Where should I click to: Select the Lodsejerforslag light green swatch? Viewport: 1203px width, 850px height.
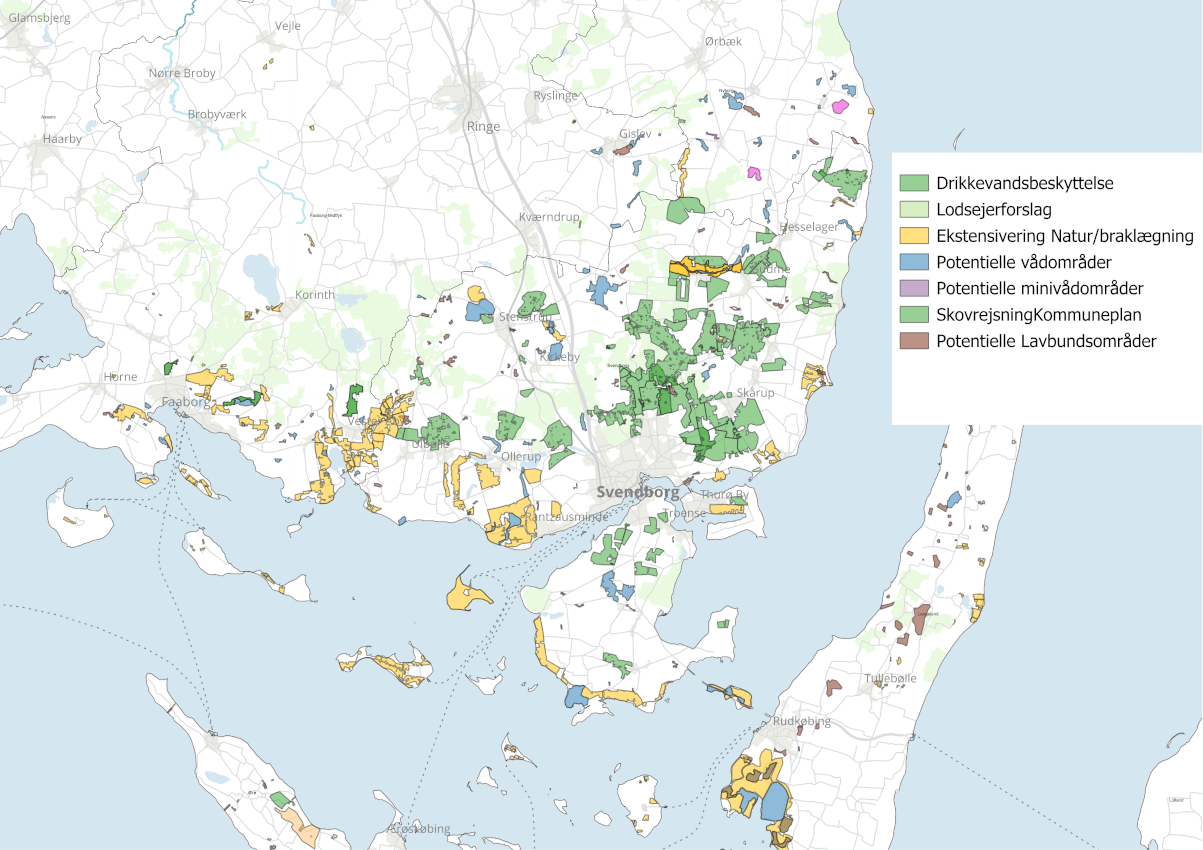coord(915,210)
